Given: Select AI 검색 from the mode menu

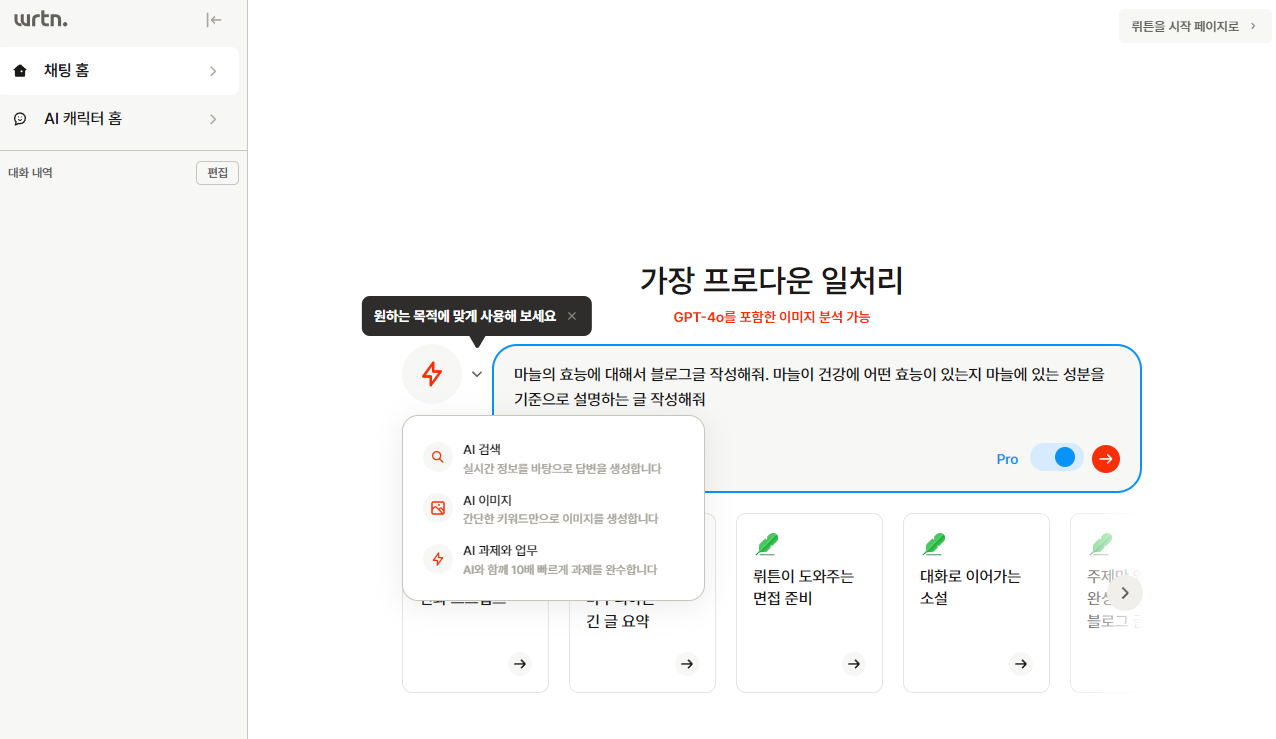Looking at the screenshot, I should (x=553, y=458).
